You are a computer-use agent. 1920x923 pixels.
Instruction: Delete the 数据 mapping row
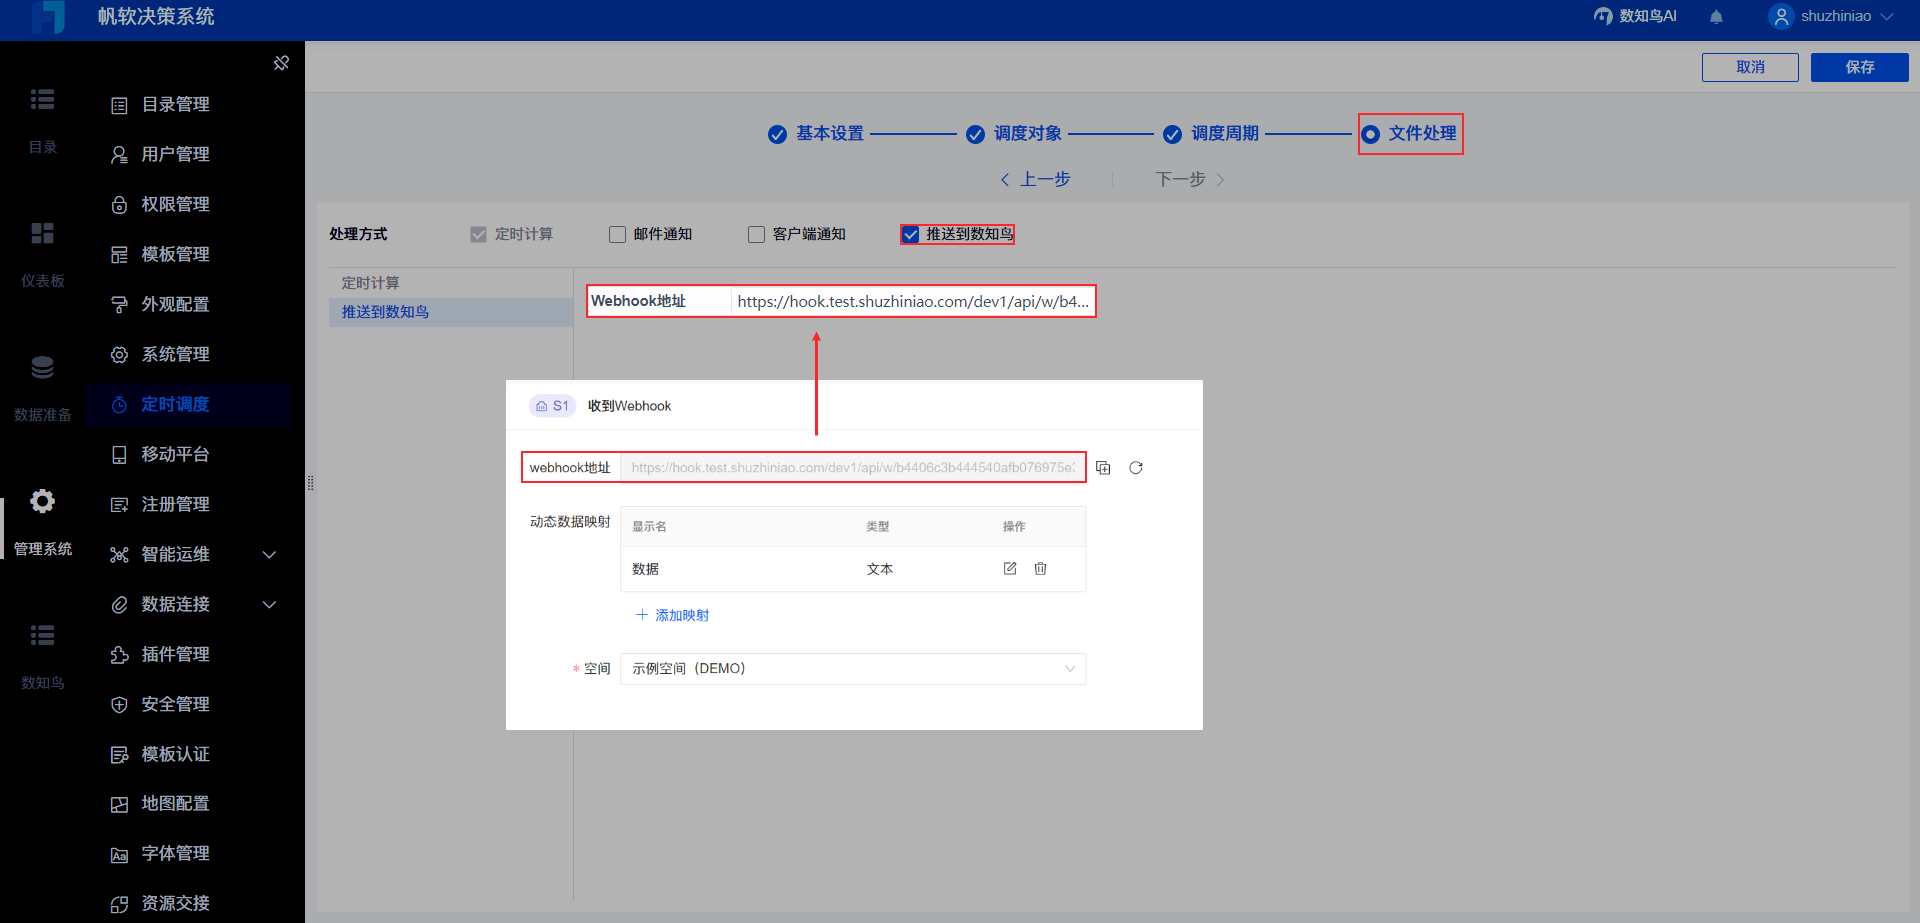[x=1040, y=568]
